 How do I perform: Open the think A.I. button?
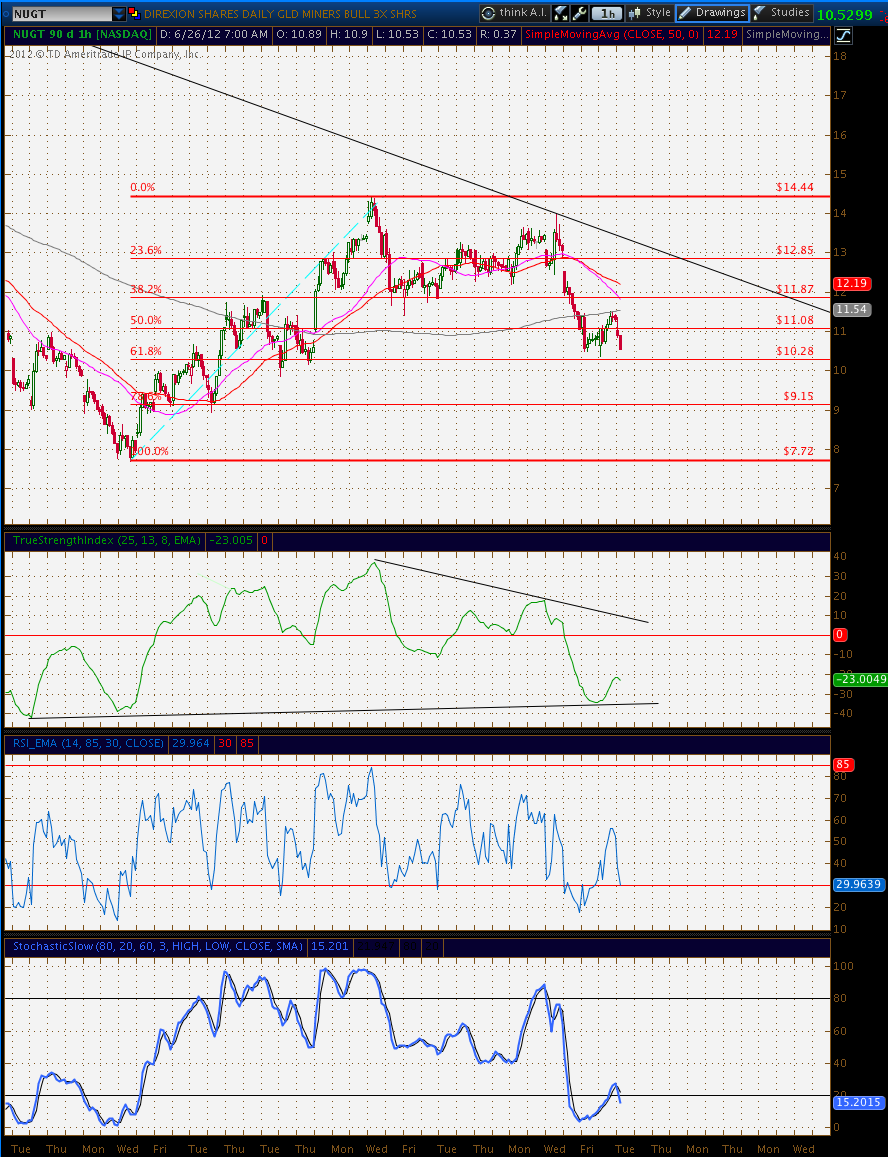coord(514,13)
